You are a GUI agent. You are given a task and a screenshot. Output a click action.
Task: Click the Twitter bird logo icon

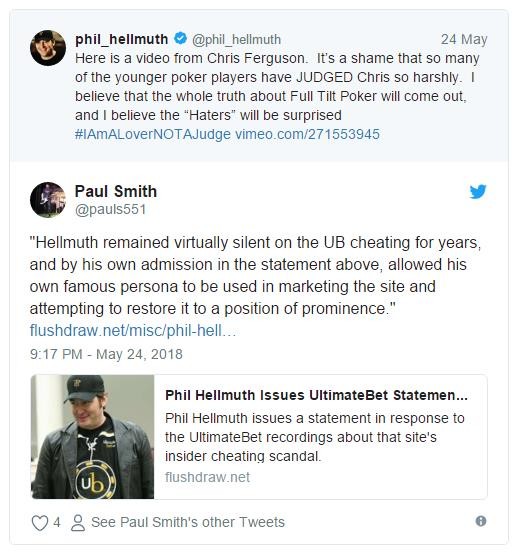point(478,191)
